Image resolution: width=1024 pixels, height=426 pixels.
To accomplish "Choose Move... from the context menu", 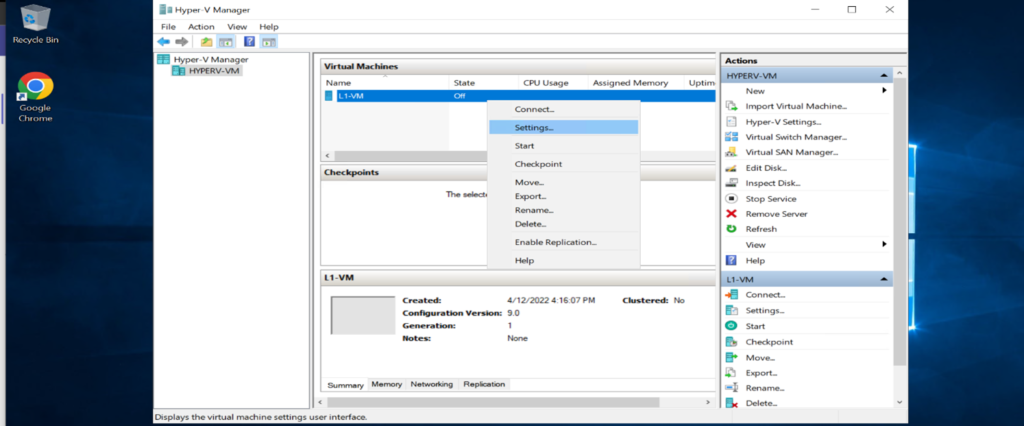I will (x=564, y=182).
